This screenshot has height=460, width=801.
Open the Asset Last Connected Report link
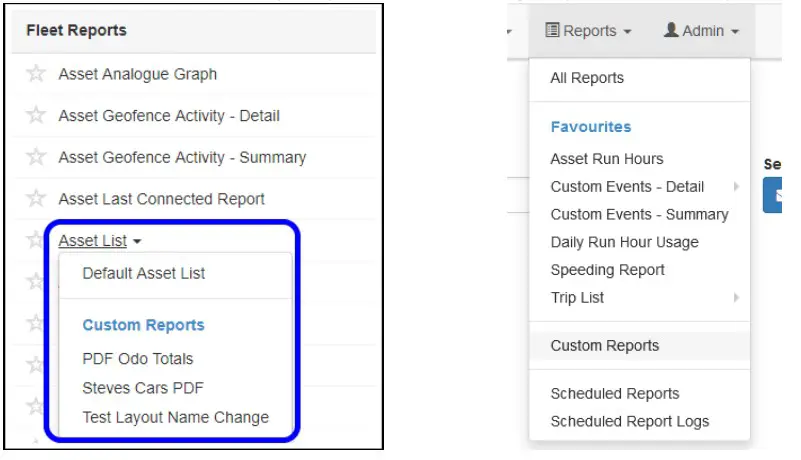[x=161, y=199]
